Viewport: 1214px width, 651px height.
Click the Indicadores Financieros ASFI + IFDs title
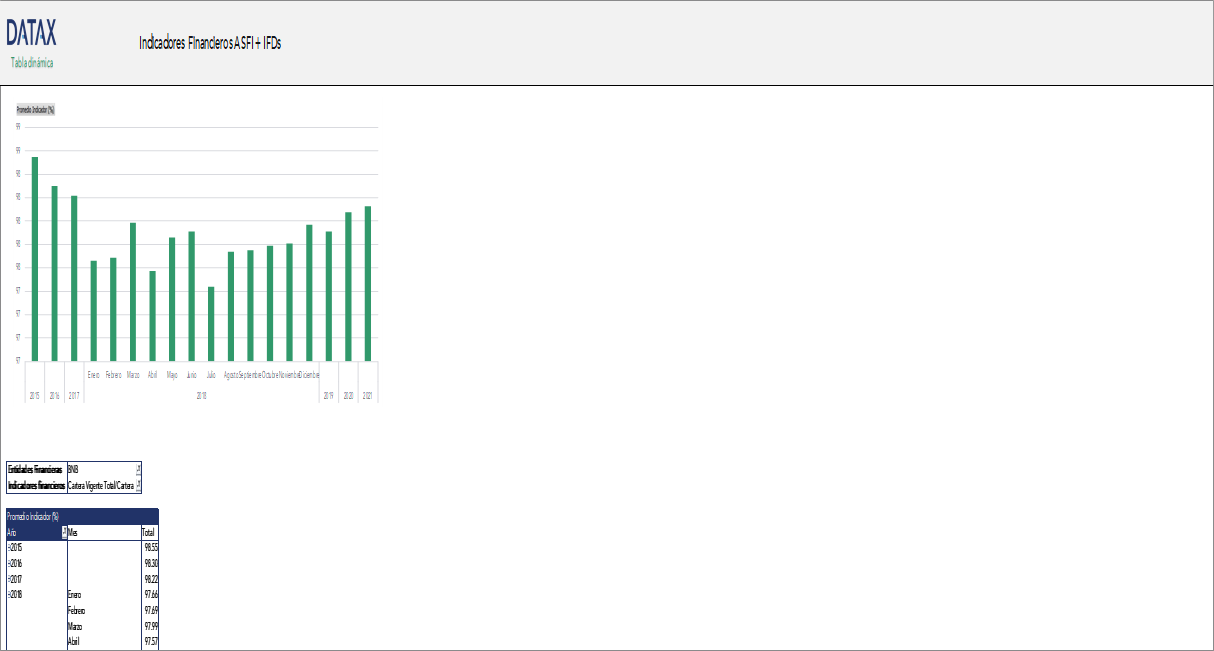point(210,43)
